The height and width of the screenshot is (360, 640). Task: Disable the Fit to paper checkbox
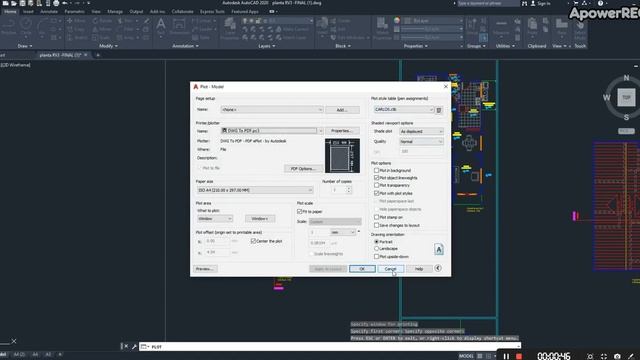tap(300, 211)
